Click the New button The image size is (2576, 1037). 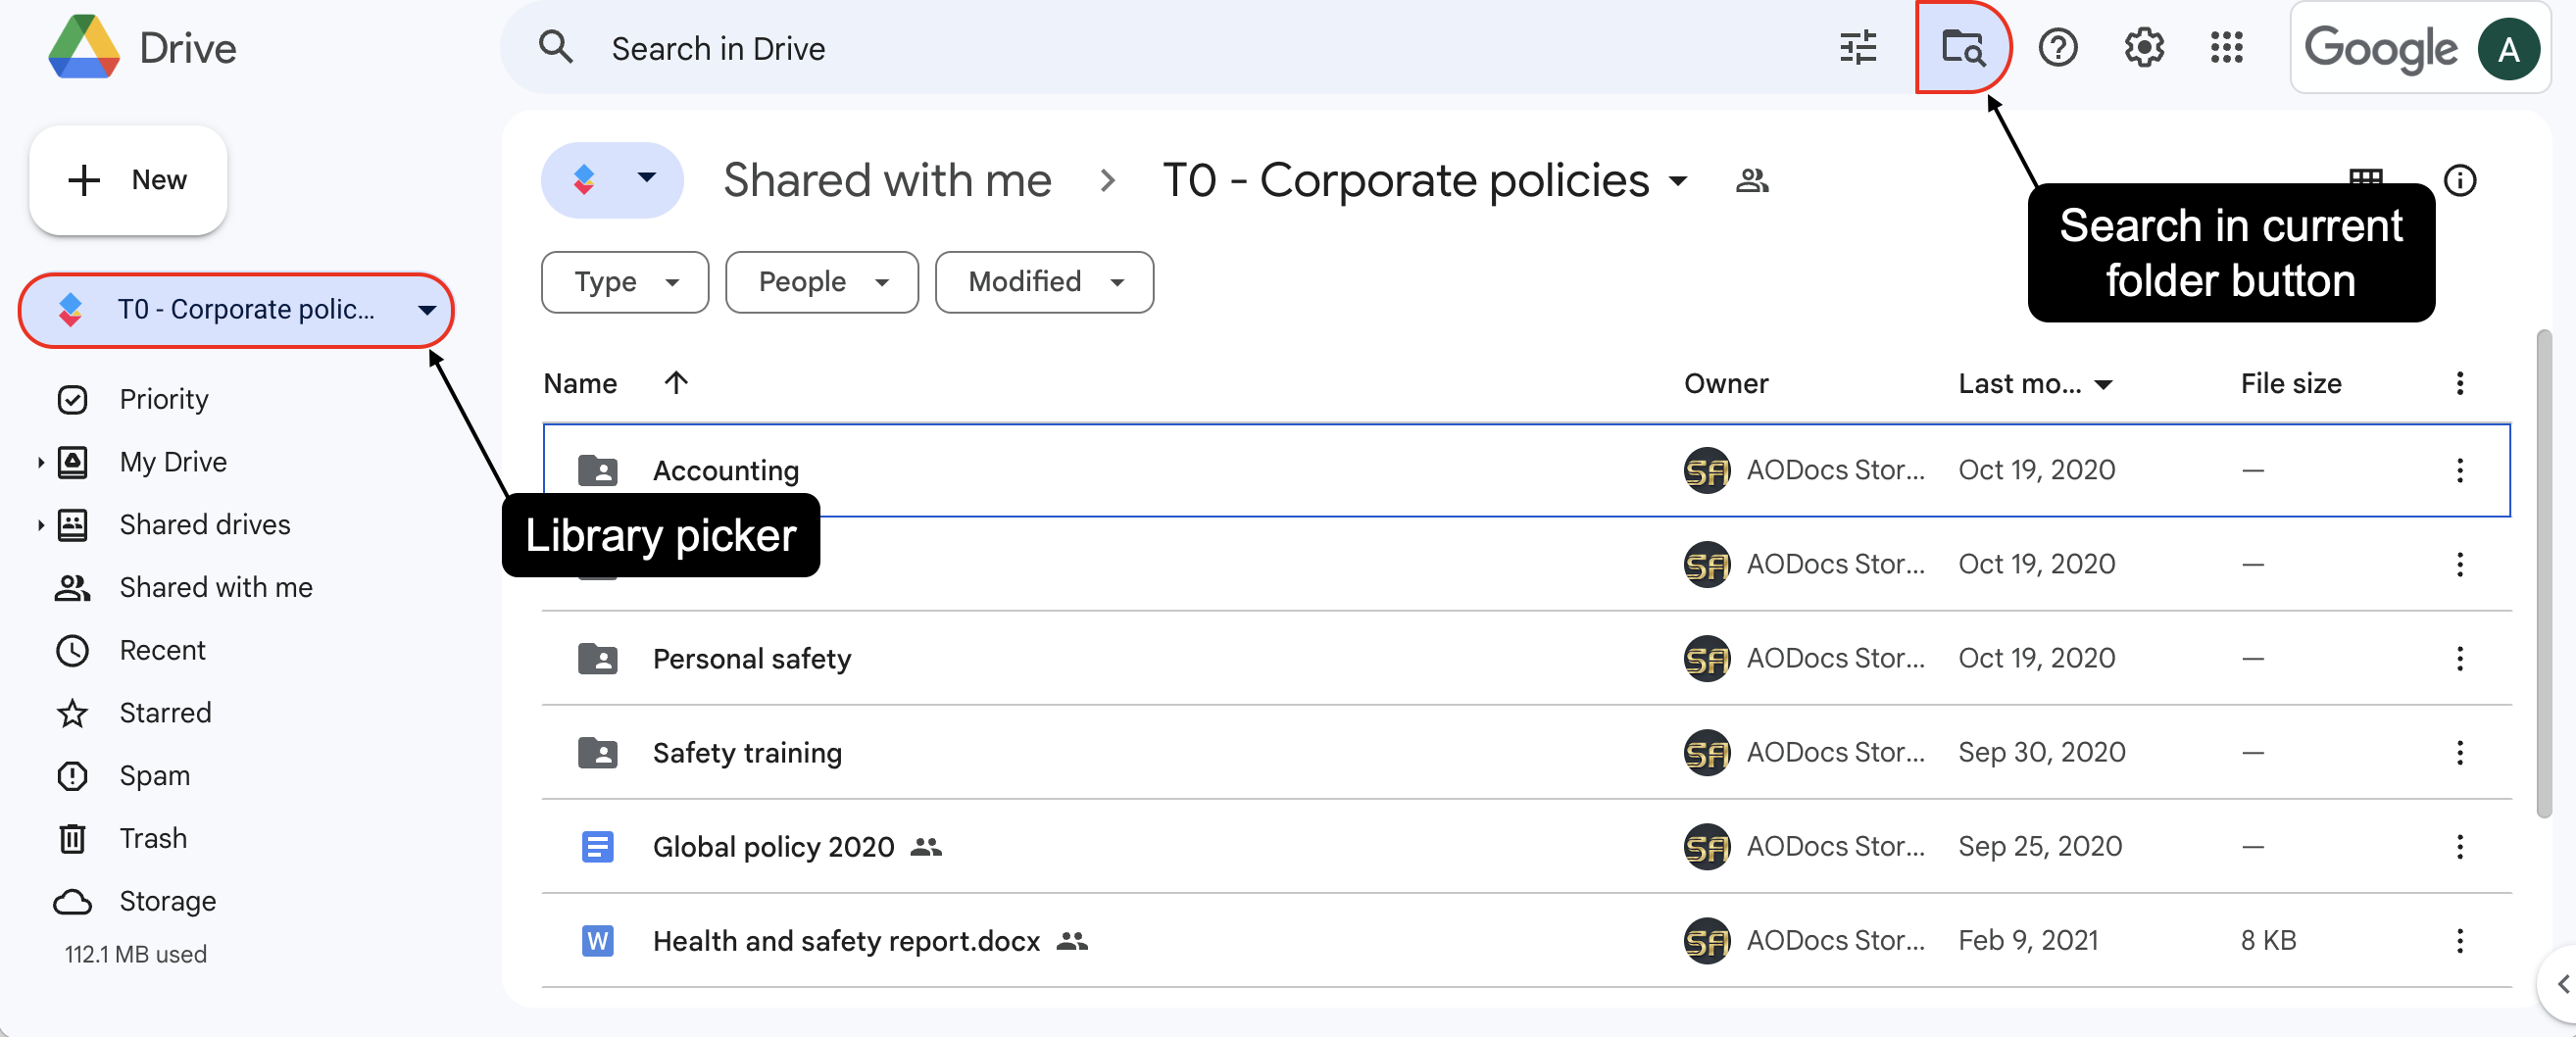tap(128, 180)
